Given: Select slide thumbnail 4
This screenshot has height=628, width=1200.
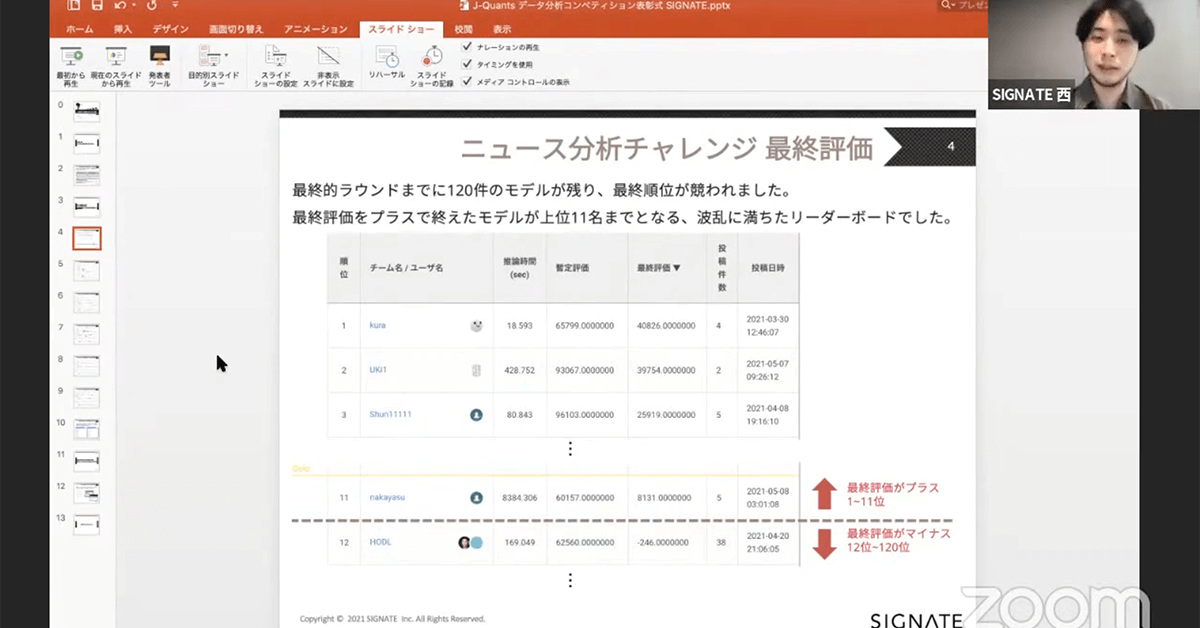Looking at the screenshot, I should (x=87, y=238).
